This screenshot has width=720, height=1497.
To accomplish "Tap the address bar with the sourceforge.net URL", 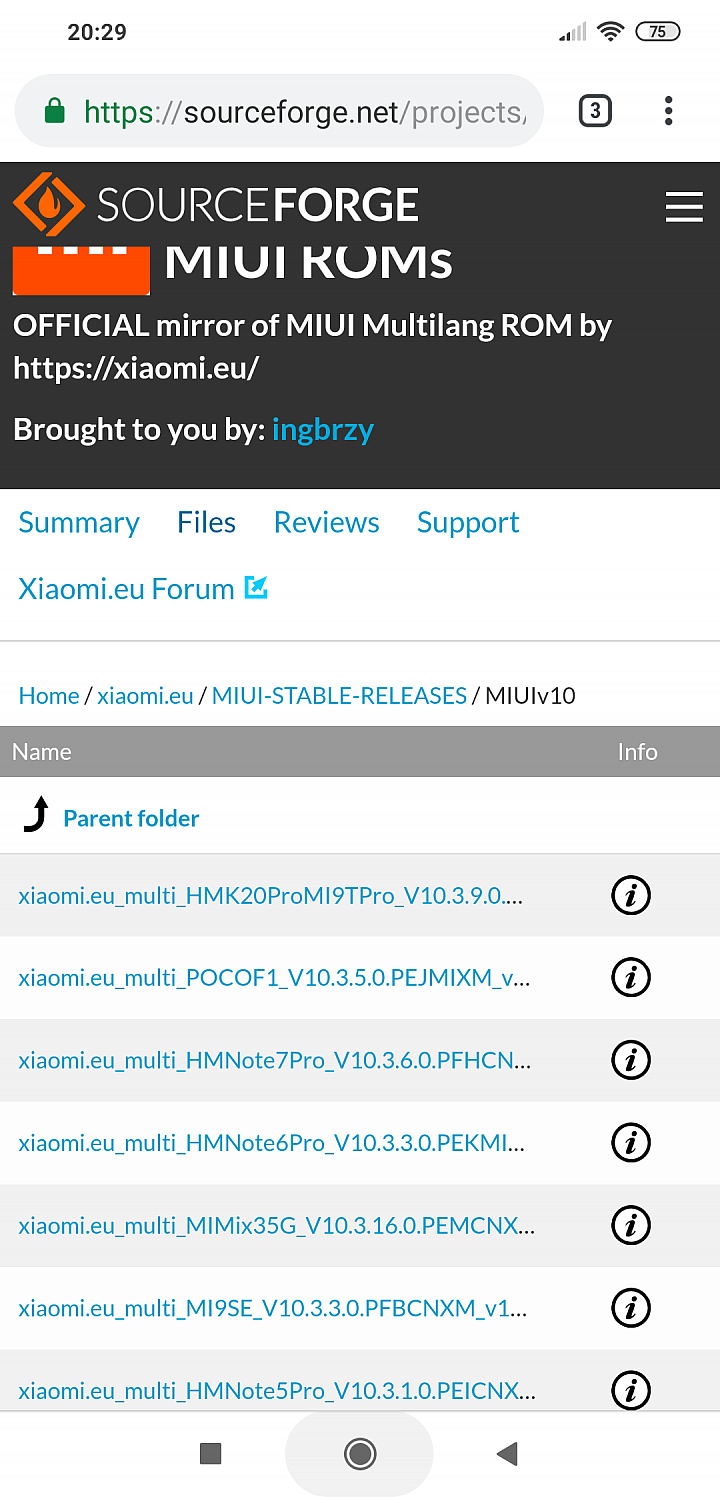I will [x=279, y=111].
